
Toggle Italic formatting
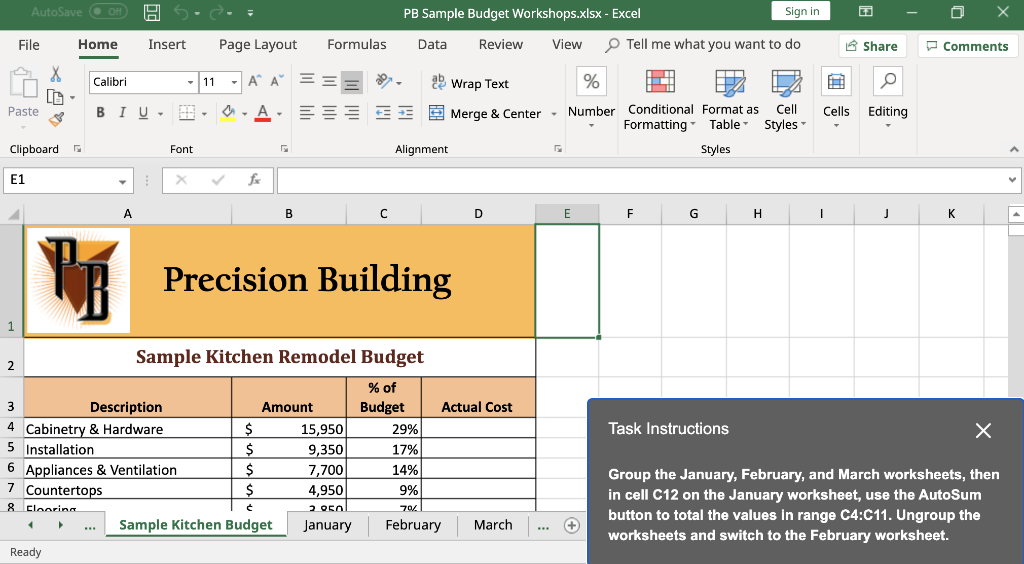coord(122,113)
